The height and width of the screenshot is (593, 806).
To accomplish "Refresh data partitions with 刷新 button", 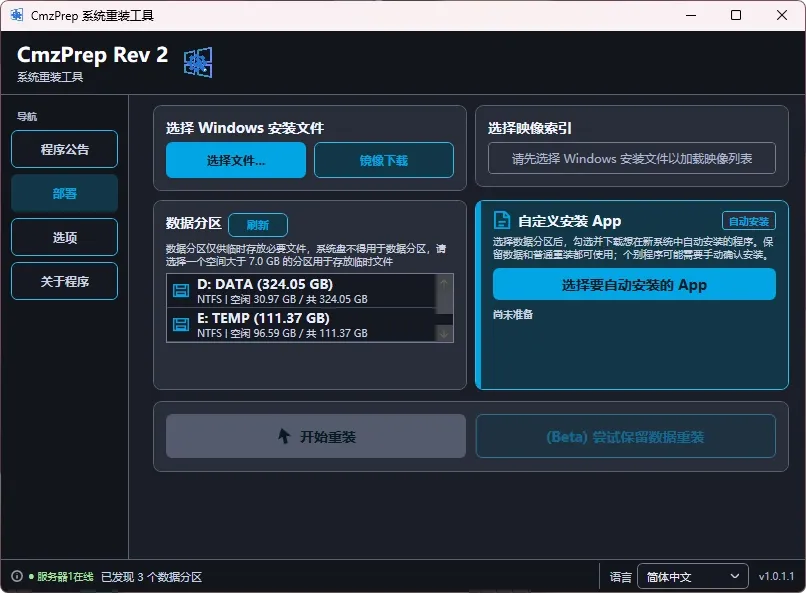I will 258,225.
